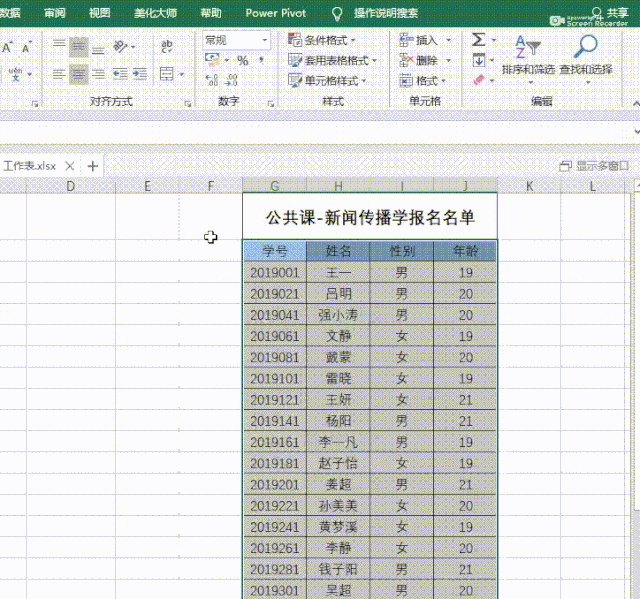
Task: Open number format dialog launcher
Action: [271, 104]
